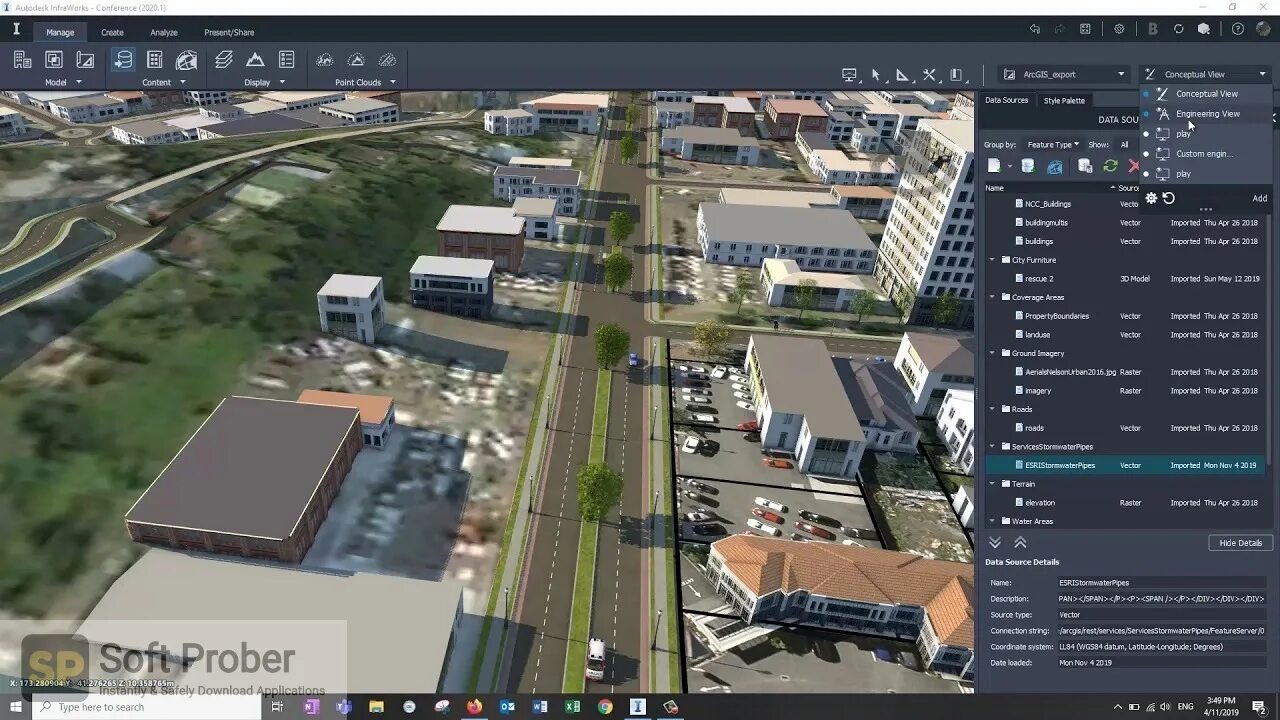
Task: Open the settings gear in title bar
Action: tap(1119, 29)
